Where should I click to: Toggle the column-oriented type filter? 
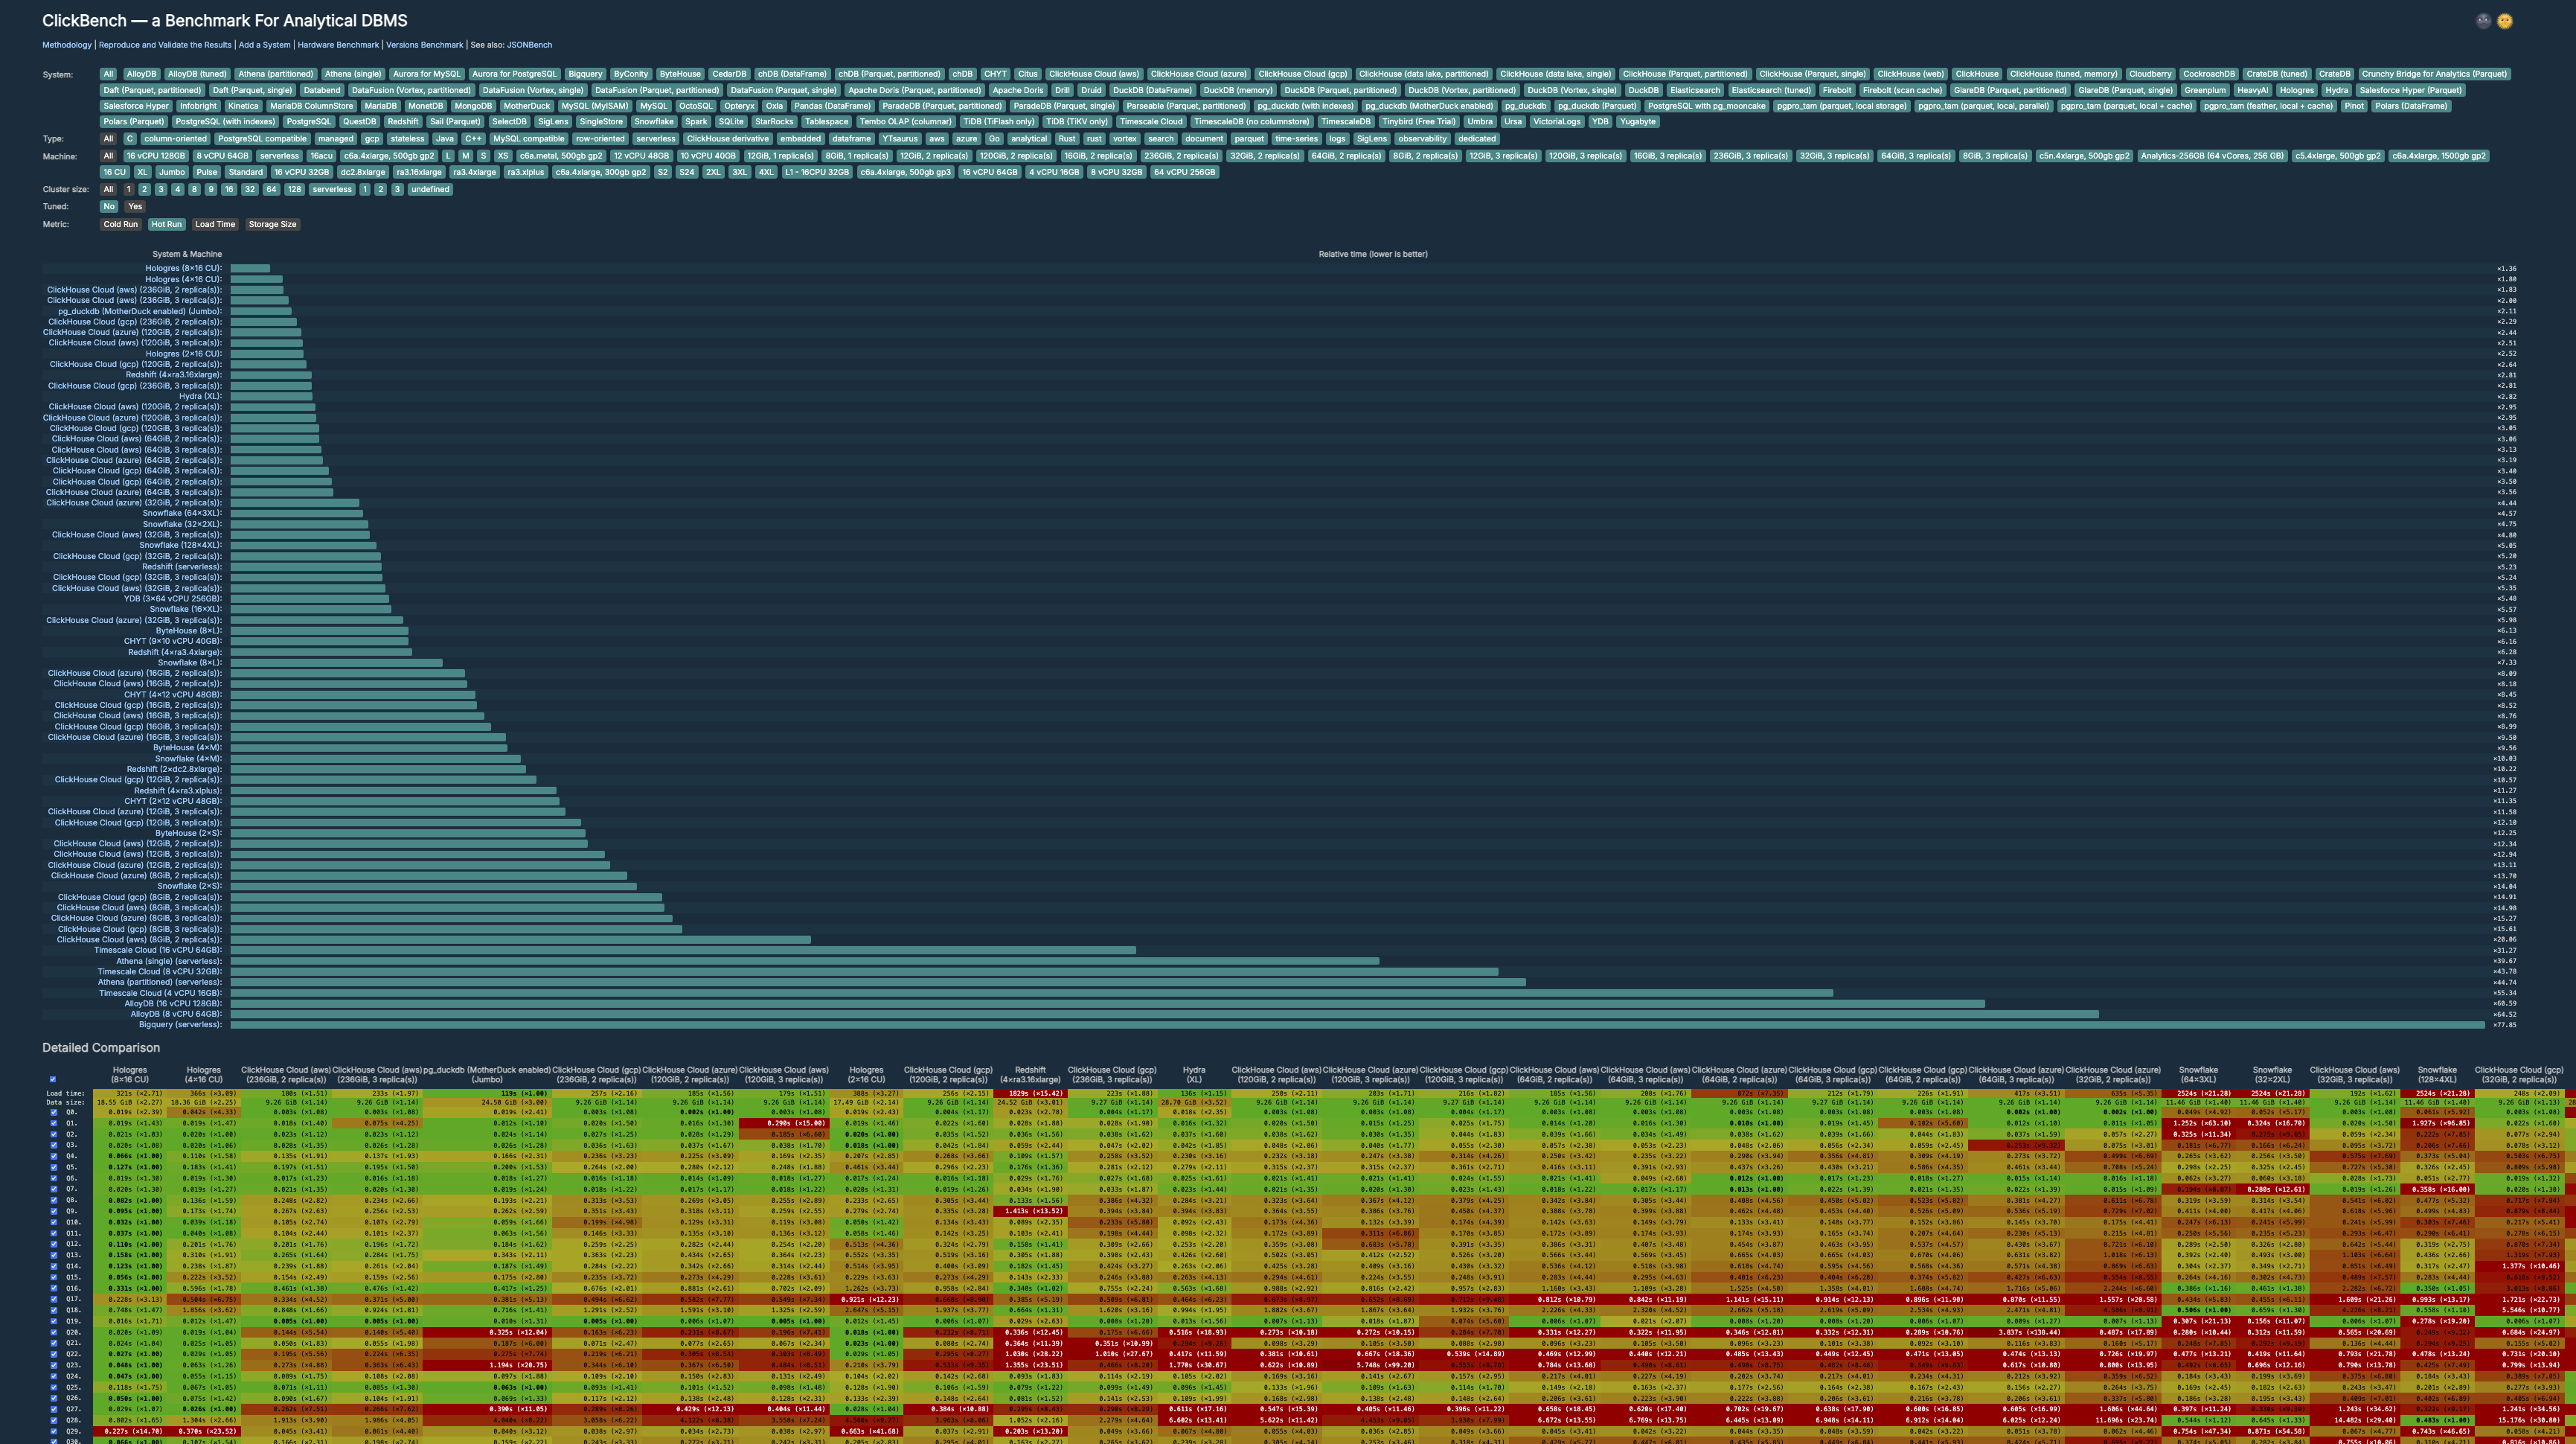[x=175, y=139]
